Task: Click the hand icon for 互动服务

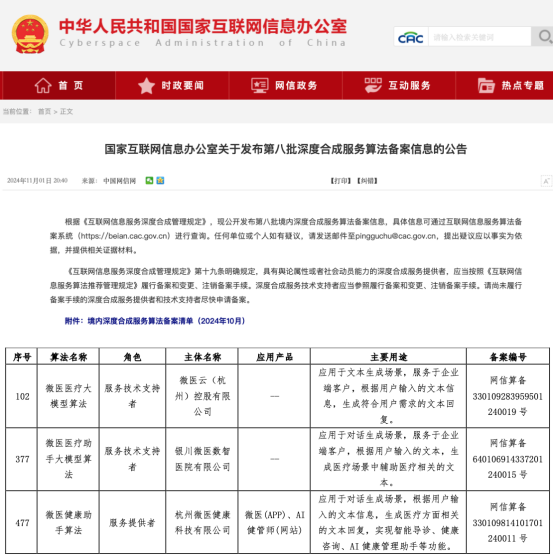Action: click(373, 86)
